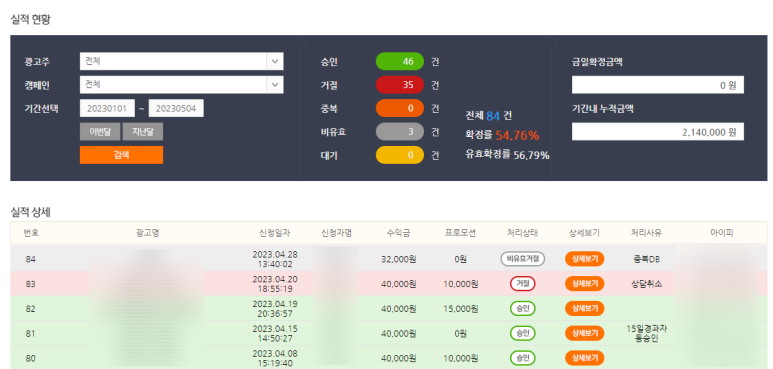Screen dimensions: 773x369
Task: Click the date 2023.04.28 13:40:02
Action: [x=275, y=259]
